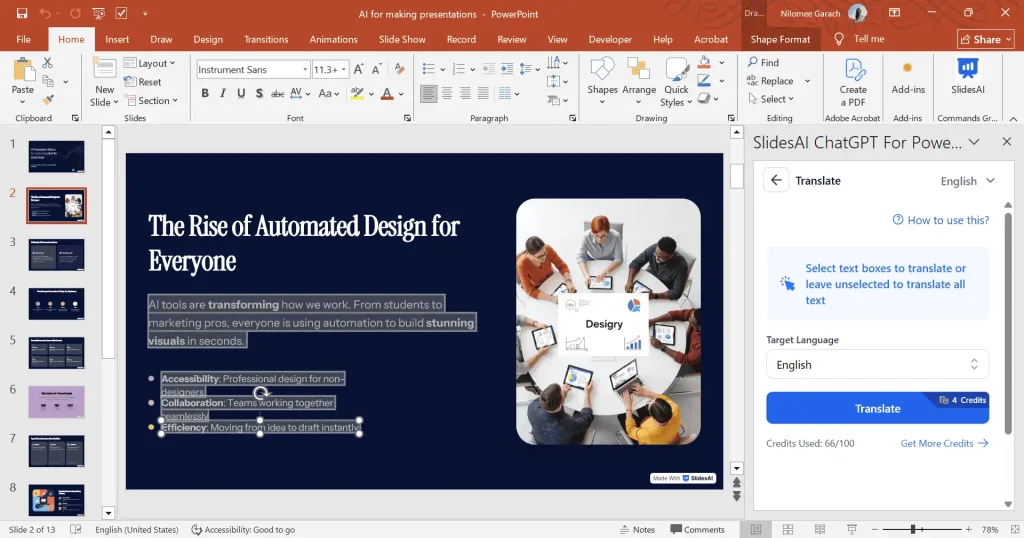1024x538 pixels.
Task: Launch the SlidesAI add-in
Action: click(x=967, y=77)
